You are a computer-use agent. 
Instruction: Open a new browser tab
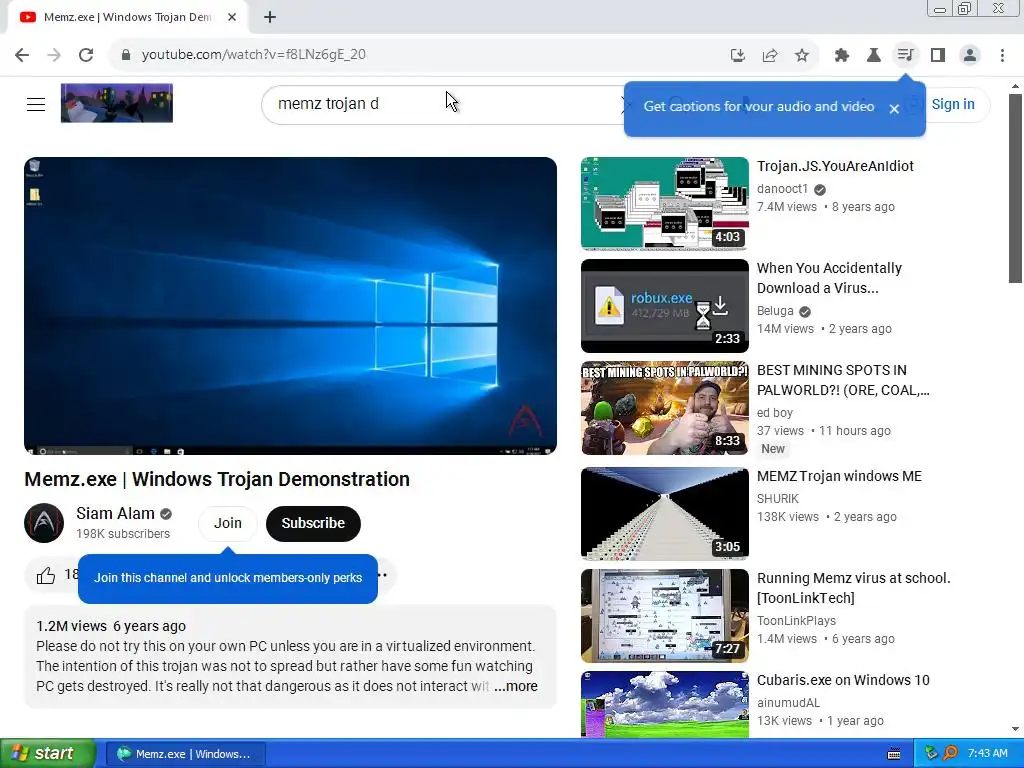pos(270,17)
